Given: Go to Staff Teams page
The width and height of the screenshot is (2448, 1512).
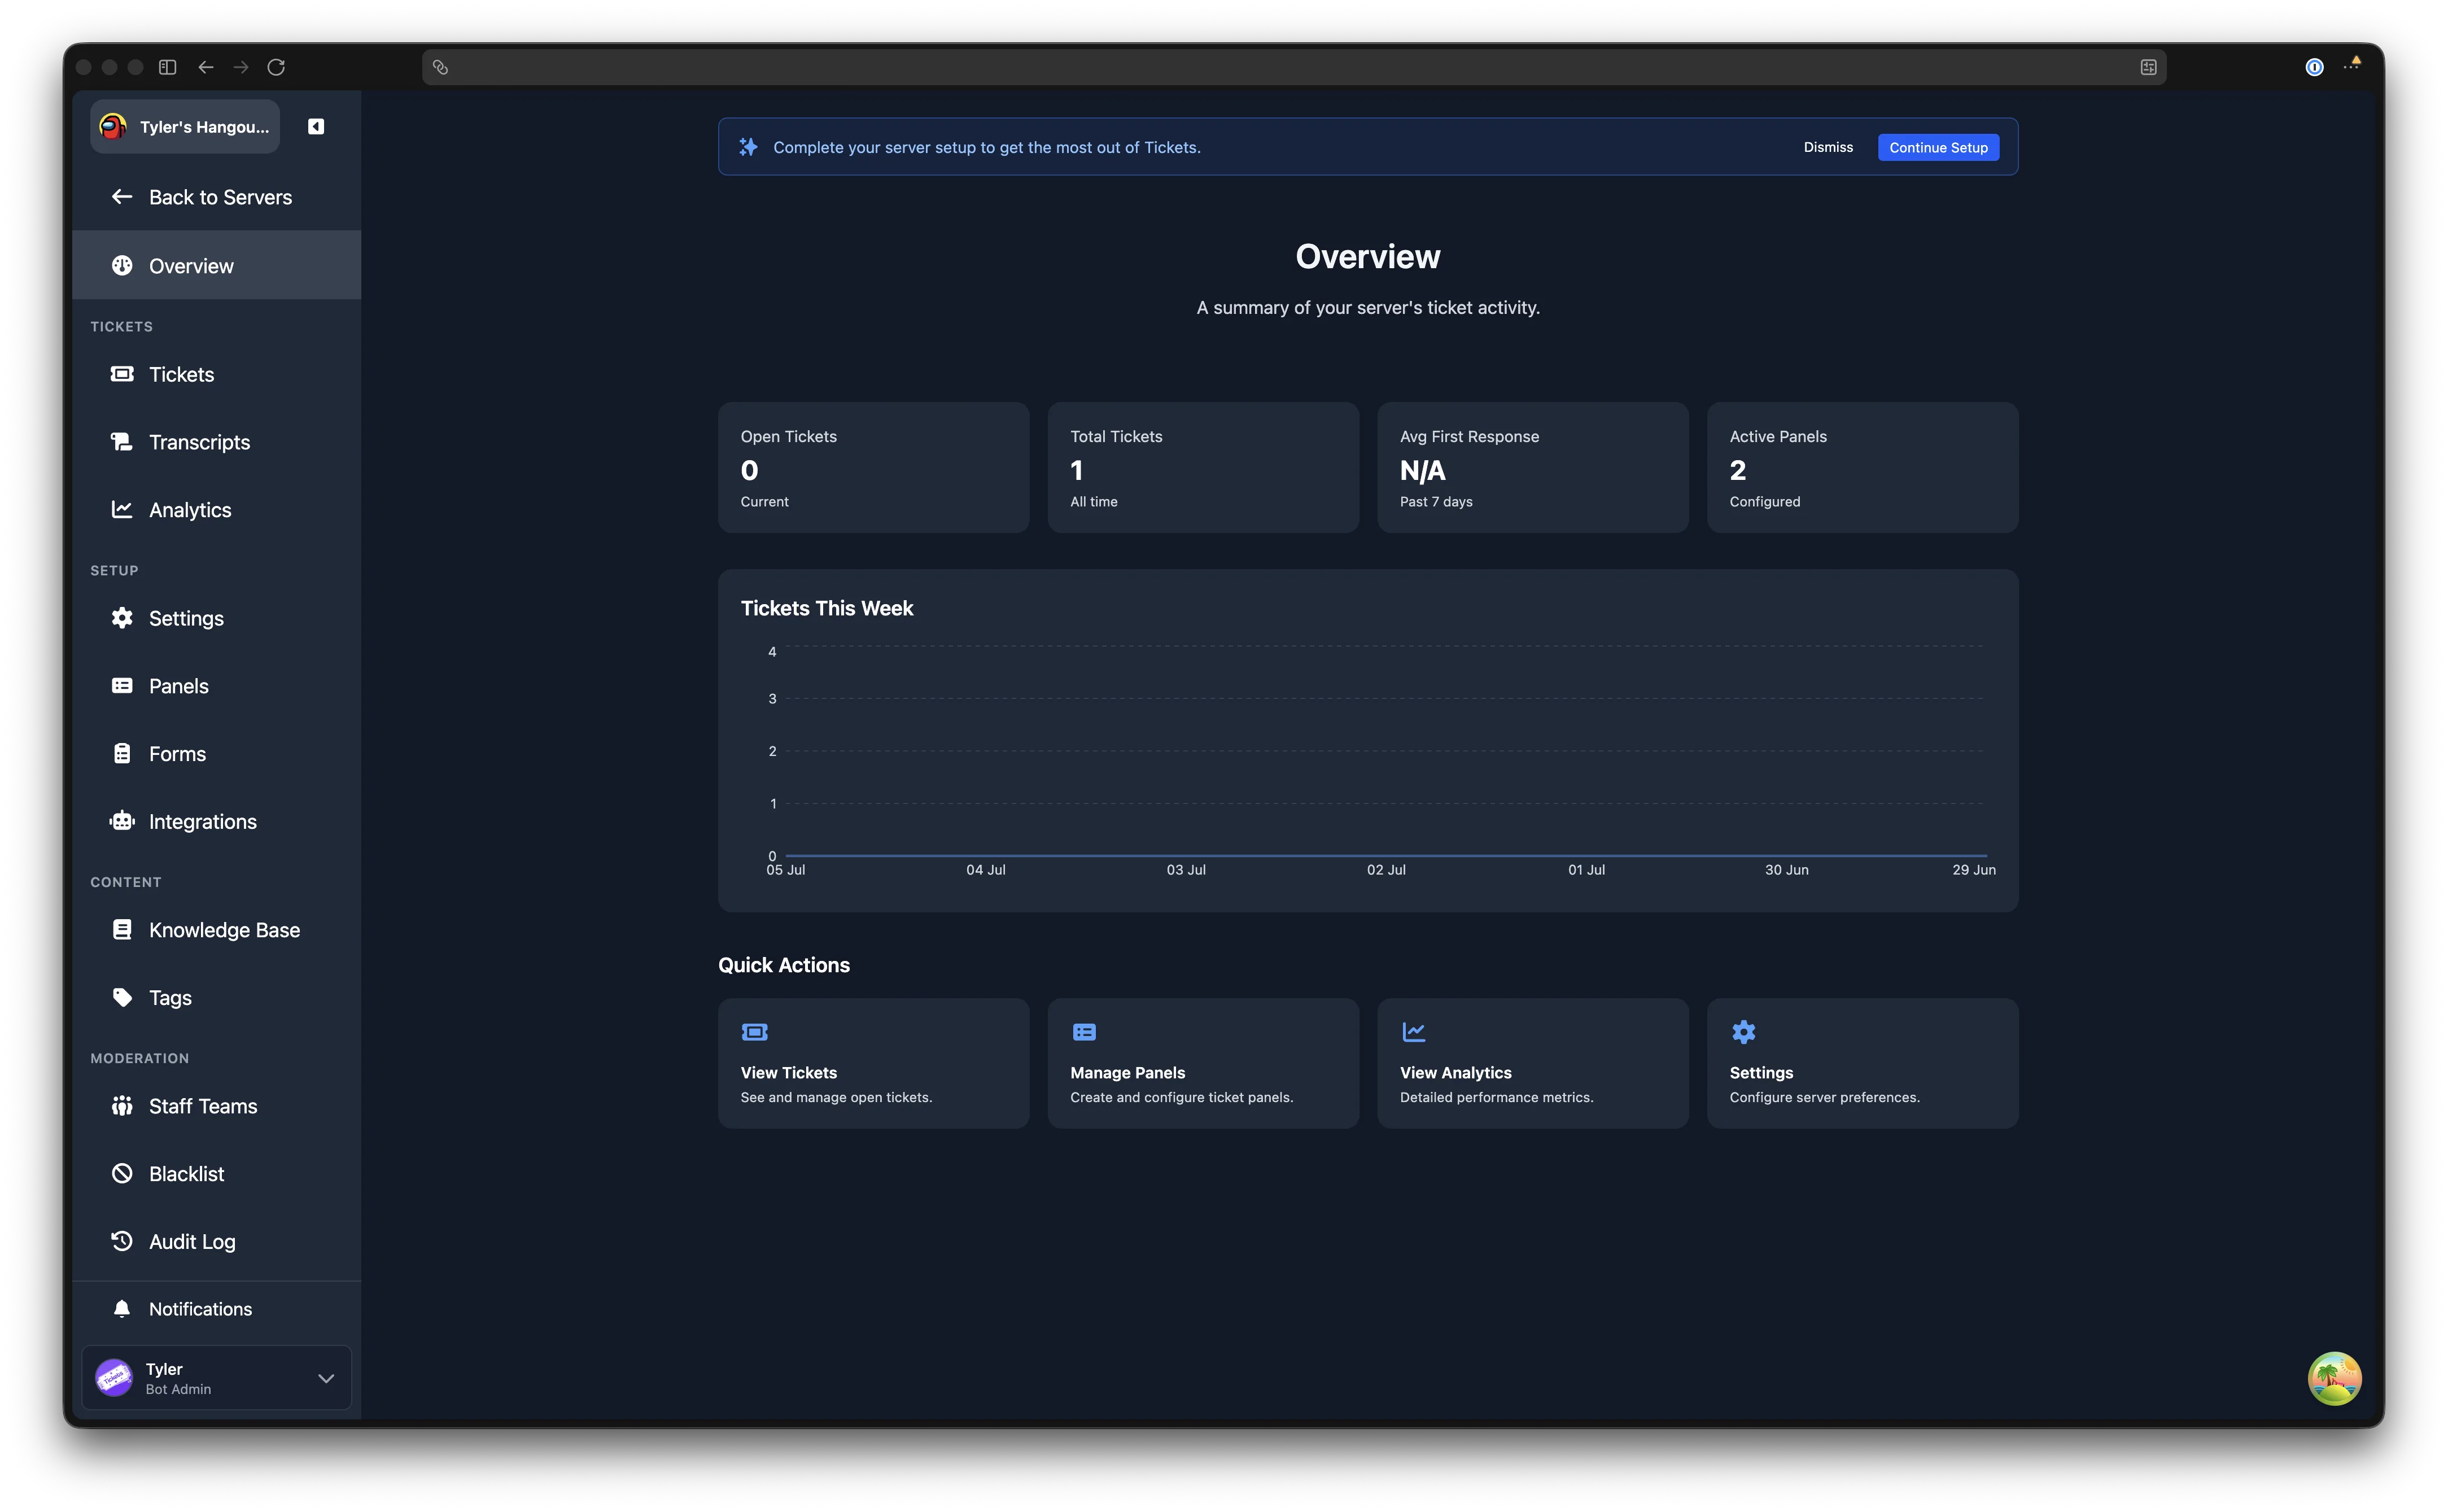Looking at the screenshot, I should point(217,1105).
